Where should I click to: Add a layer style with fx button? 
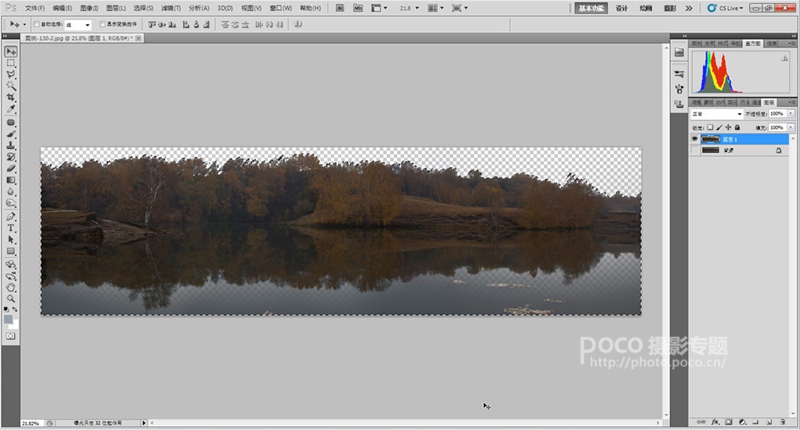[715, 422]
